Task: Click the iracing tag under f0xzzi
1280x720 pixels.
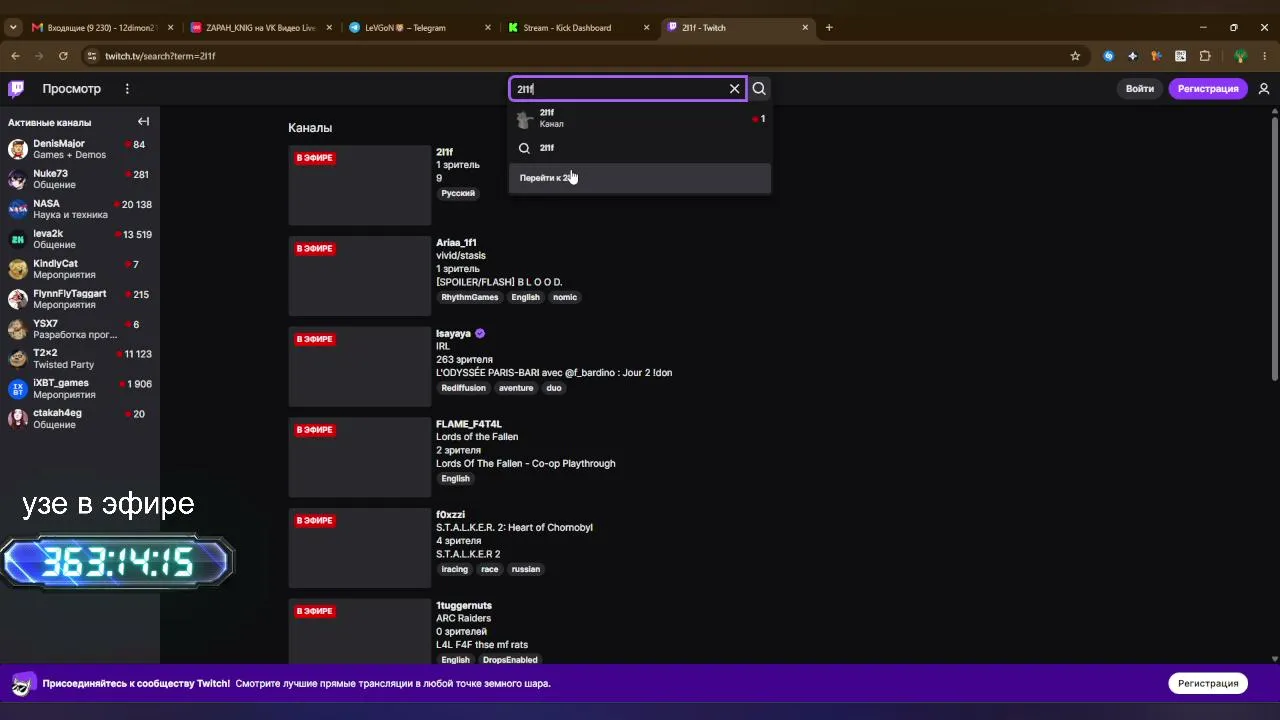Action: click(455, 569)
